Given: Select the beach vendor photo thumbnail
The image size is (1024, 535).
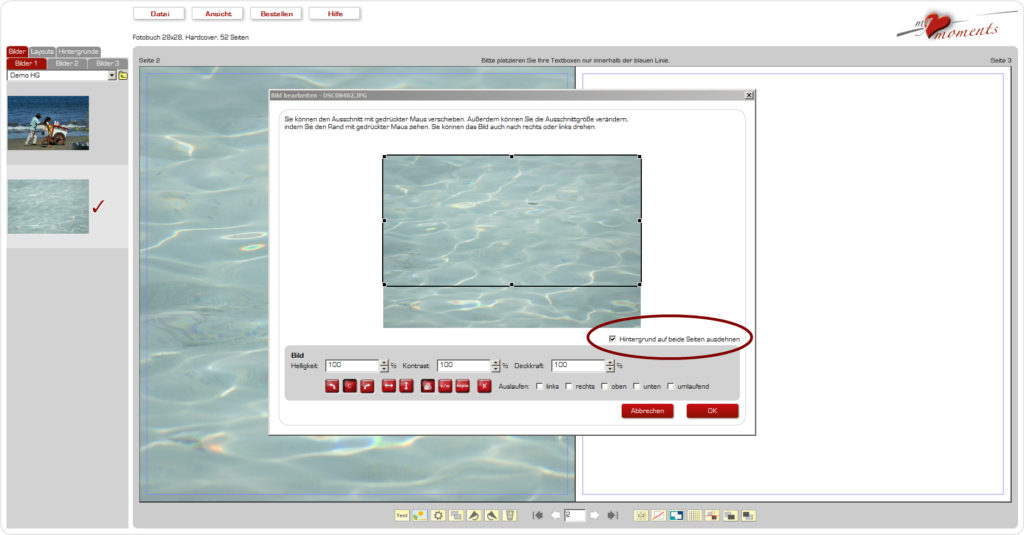Looking at the screenshot, I should 48,123.
